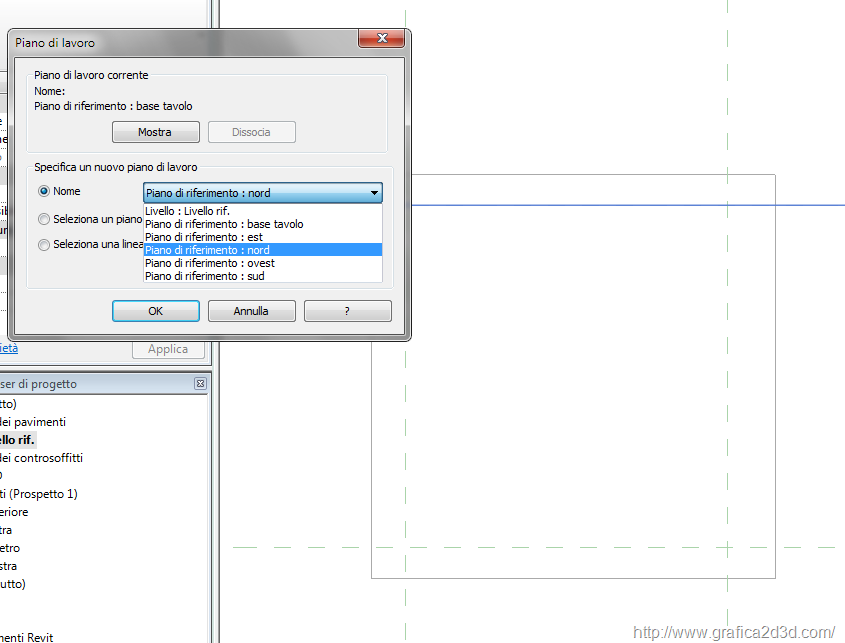Viewport: 845px width, 643px height.
Task: Cancel with the Annulla button
Action: click(251, 311)
